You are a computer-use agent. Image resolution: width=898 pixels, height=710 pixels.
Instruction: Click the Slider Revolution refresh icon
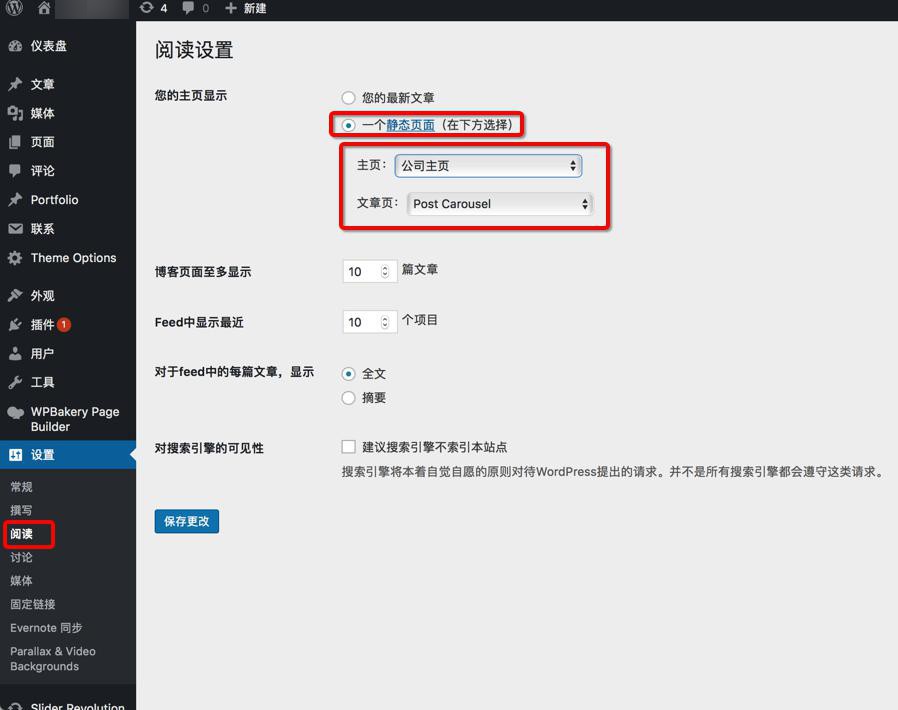(x=15, y=707)
